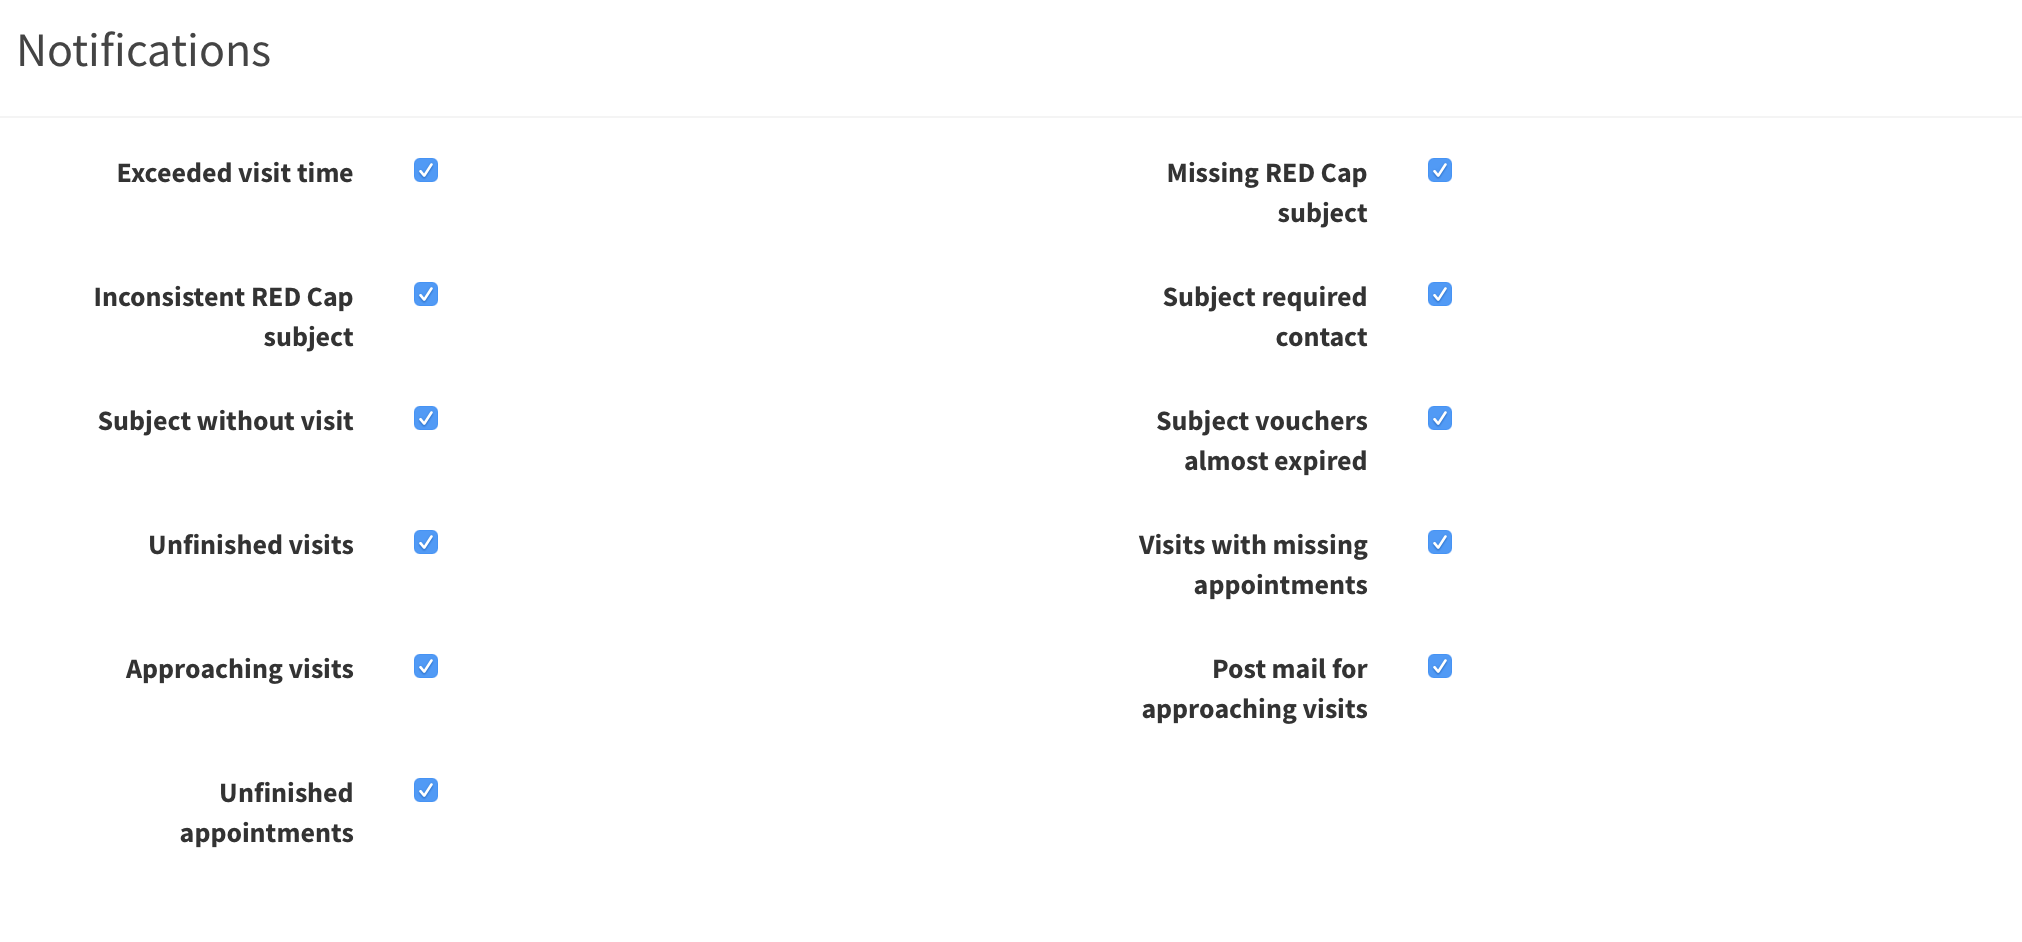
Task: Click the 'Missing RED Cap subject' label text
Action: tap(1267, 192)
